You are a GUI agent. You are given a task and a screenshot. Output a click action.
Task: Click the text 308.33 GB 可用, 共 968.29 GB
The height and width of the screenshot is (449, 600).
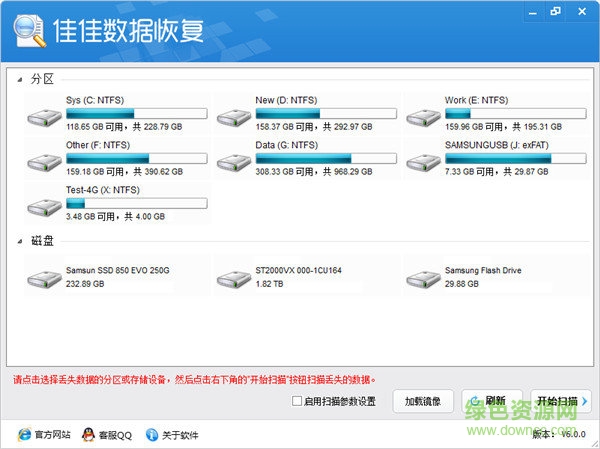314,171
